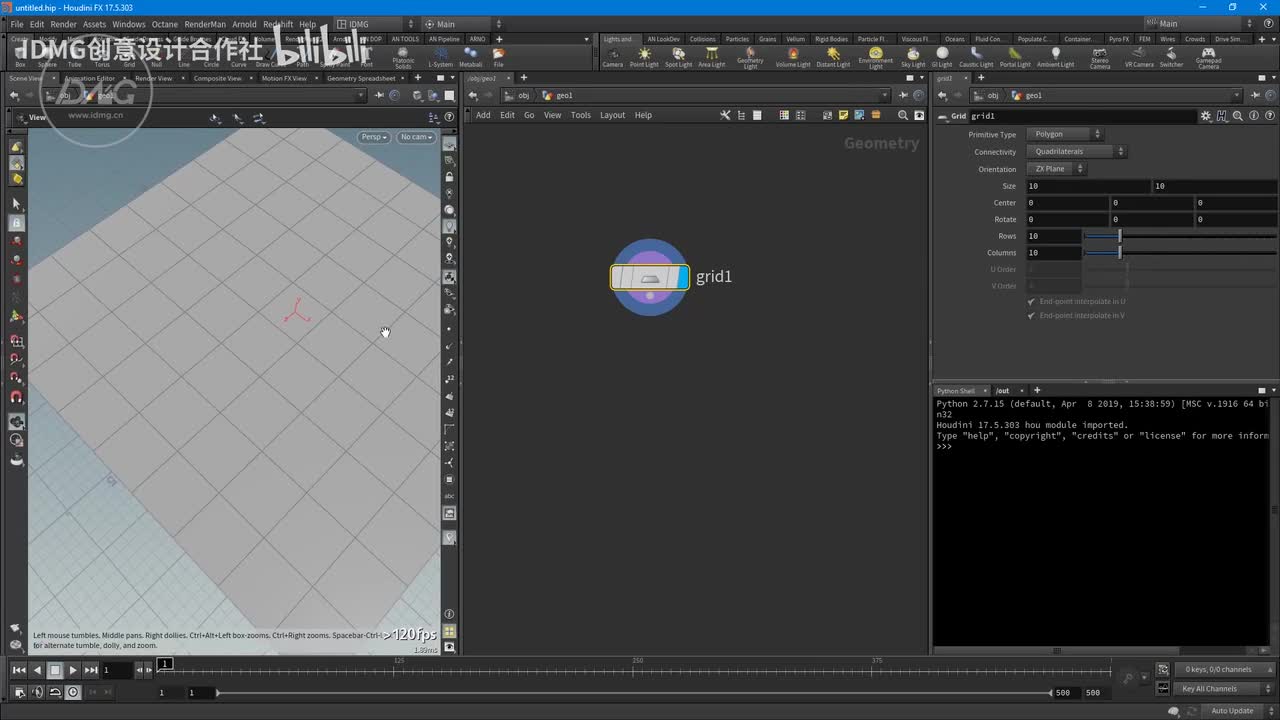Click the sticky note icon in network toolbar
This screenshot has height=720, width=1280.
844,115
